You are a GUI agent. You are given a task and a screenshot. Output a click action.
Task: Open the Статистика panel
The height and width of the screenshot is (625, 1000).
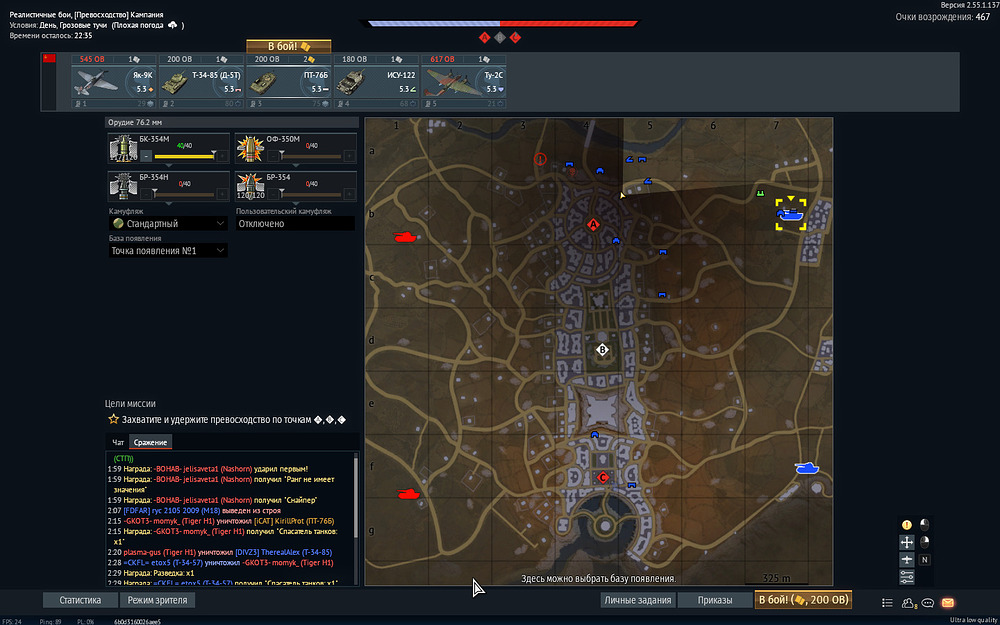coord(80,600)
